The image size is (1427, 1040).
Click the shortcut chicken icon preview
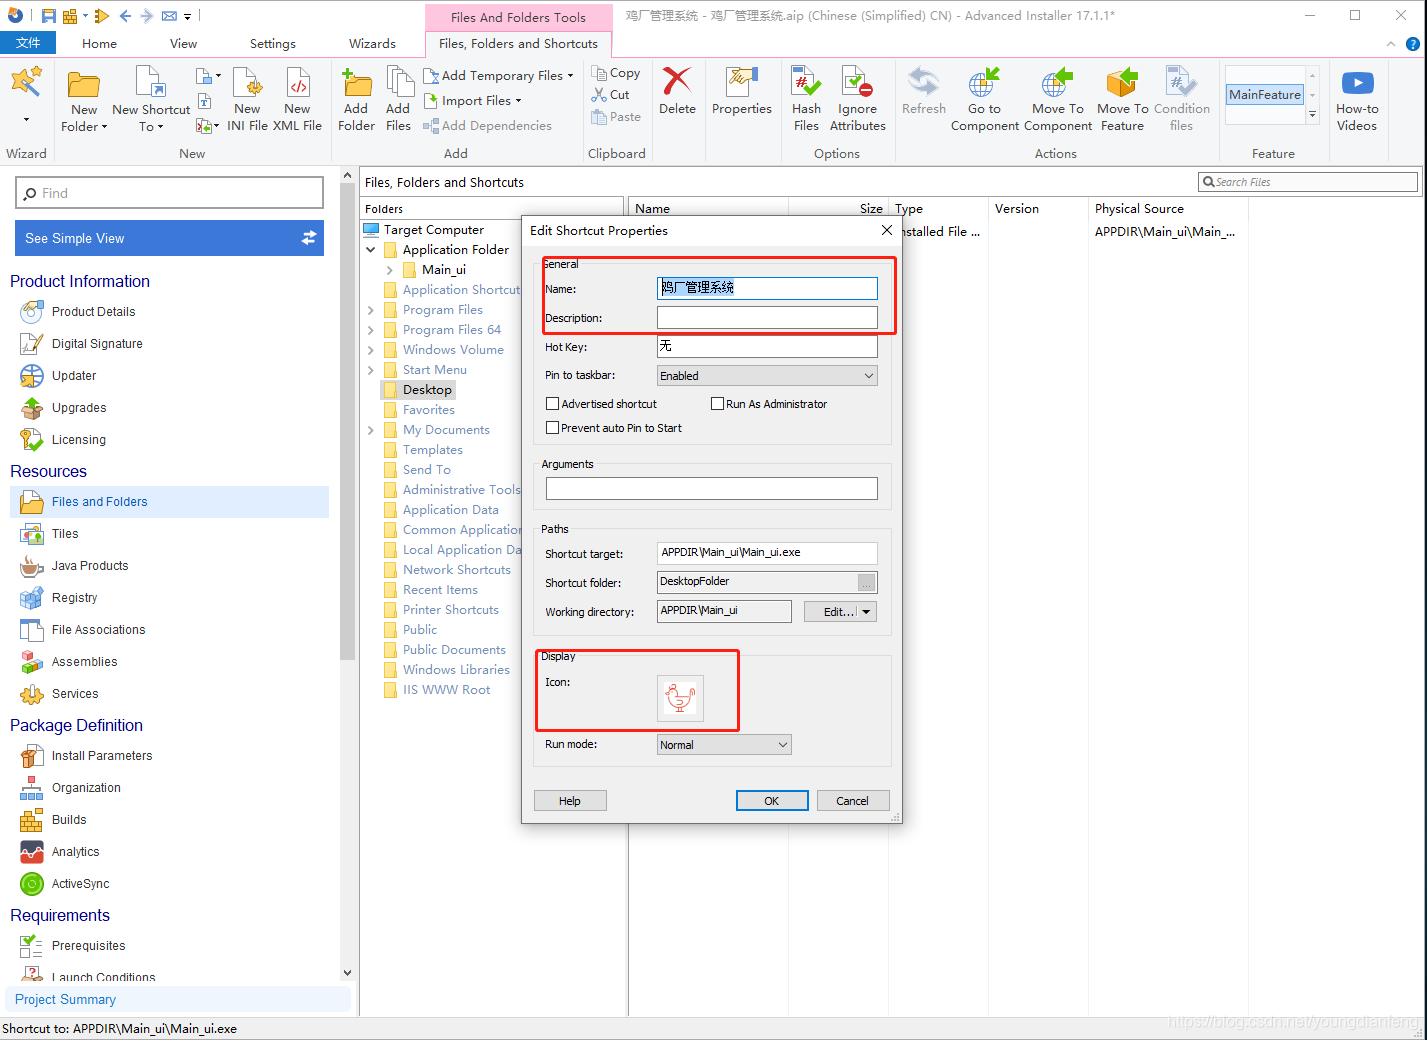tap(680, 698)
